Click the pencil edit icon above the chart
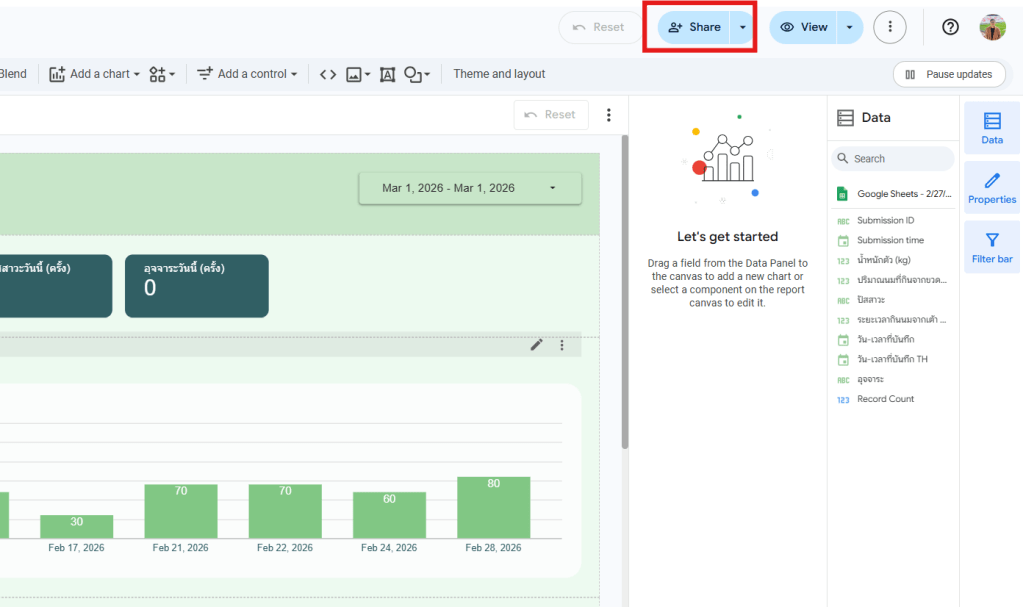The height and width of the screenshot is (607, 1023). pyautogui.click(x=537, y=345)
